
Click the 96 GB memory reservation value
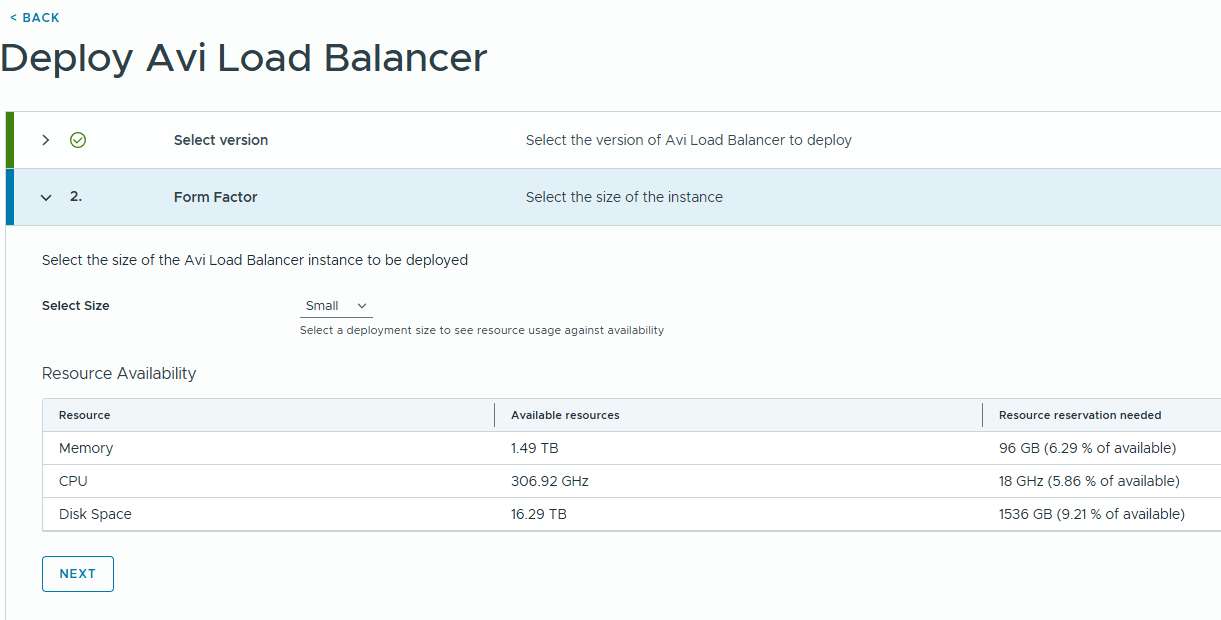1087,448
